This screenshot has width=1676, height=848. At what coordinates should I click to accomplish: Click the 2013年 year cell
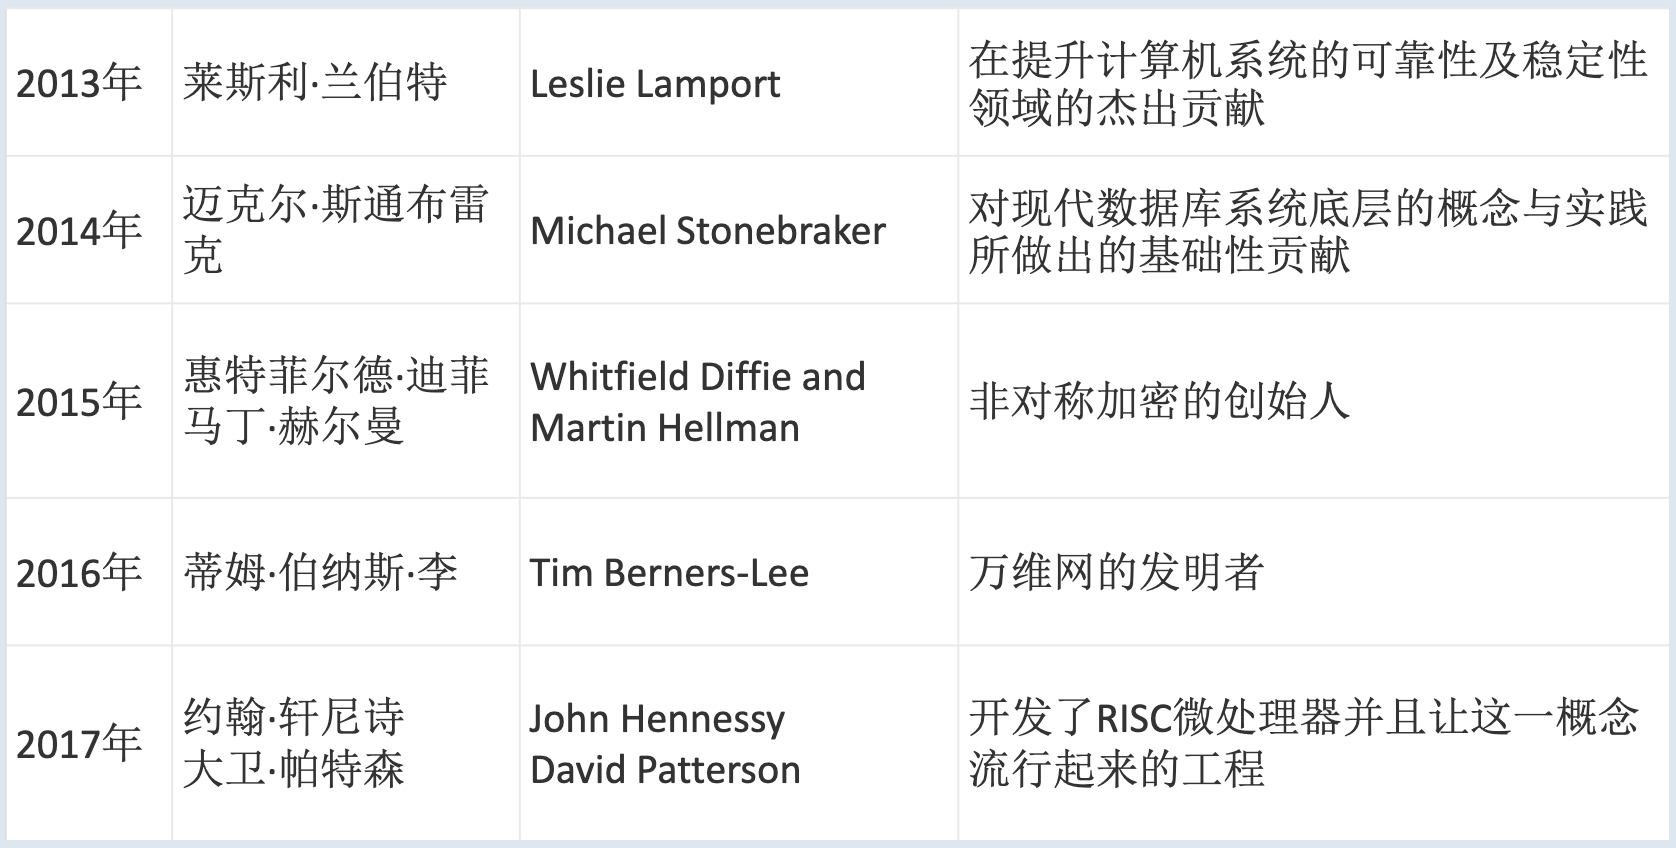[89, 83]
